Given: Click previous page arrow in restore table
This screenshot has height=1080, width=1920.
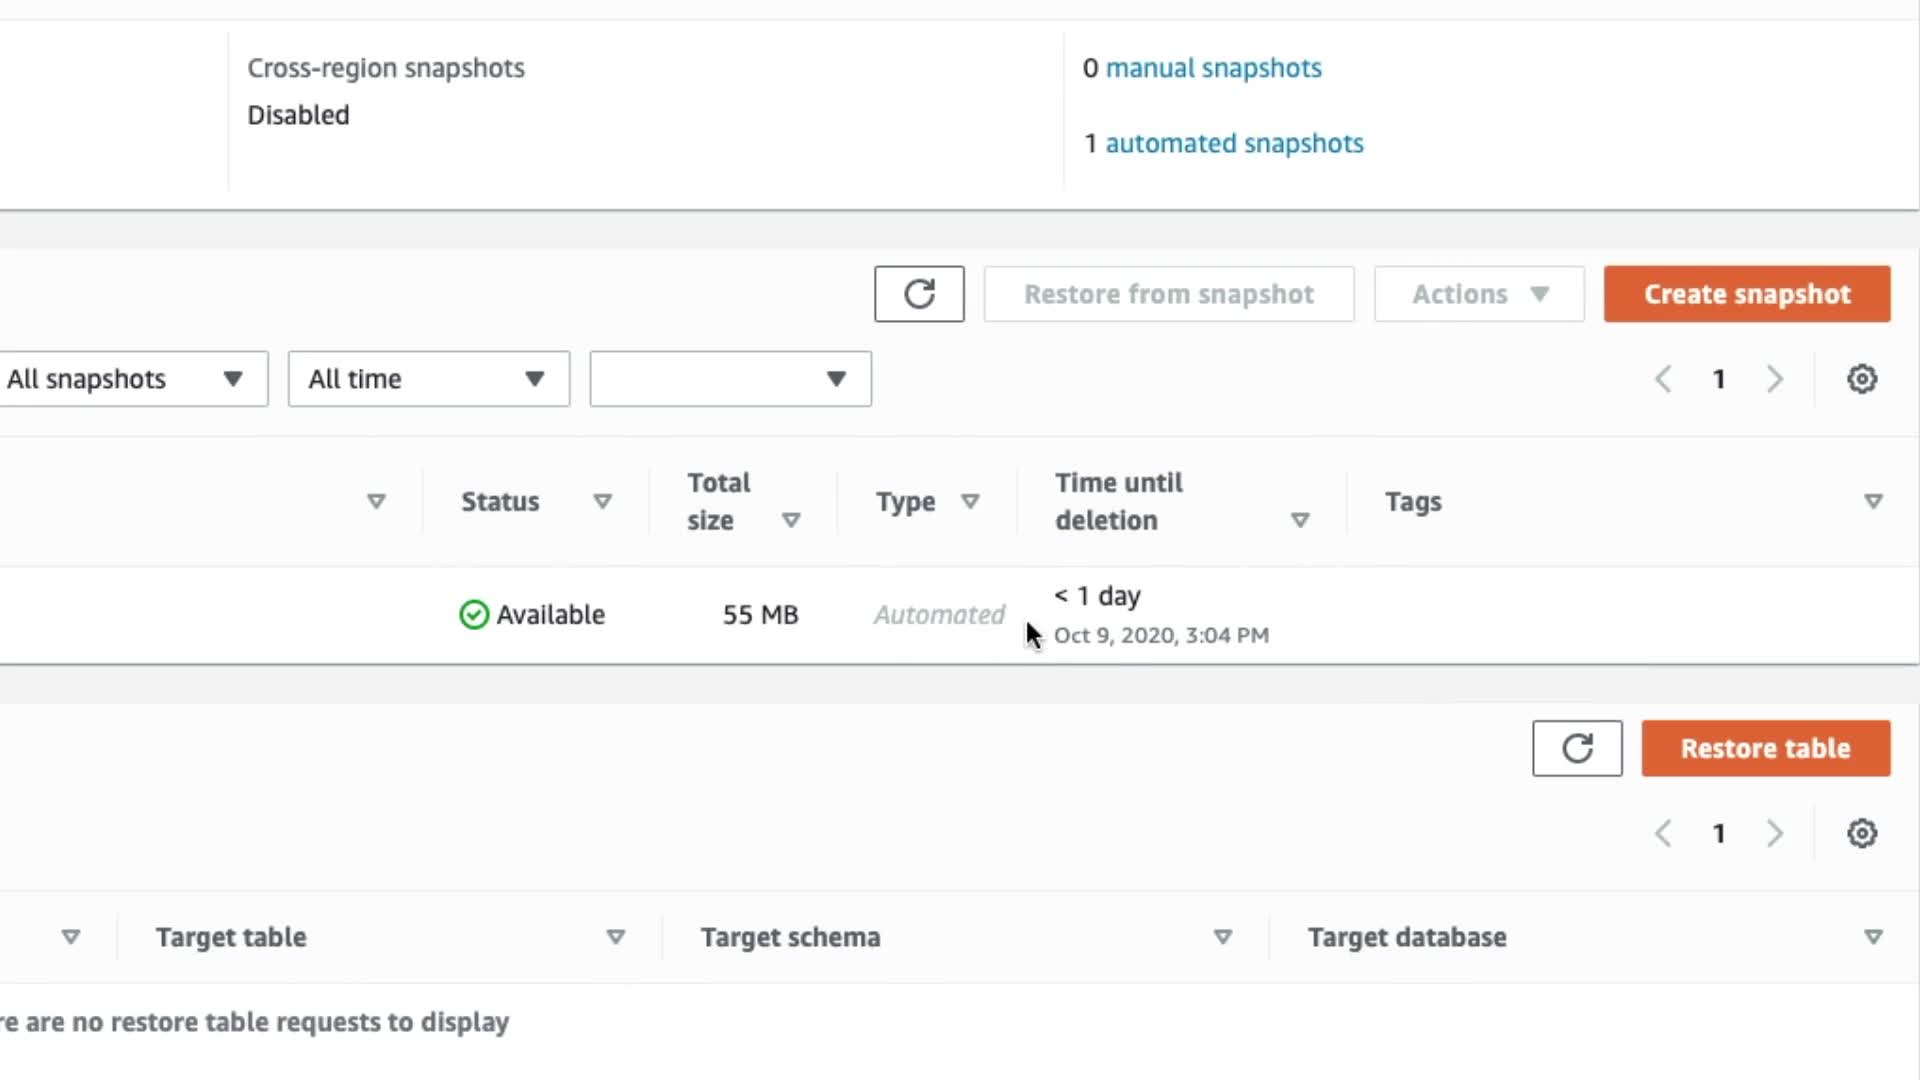Looking at the screenshot, I should tap(1663, 833).
